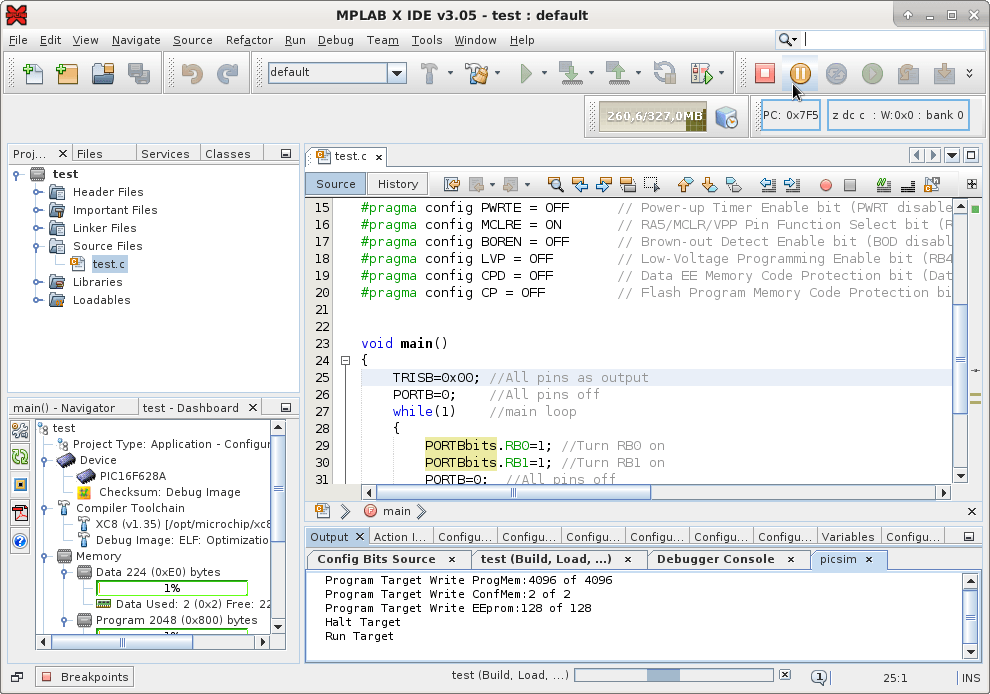Viewport: 990px width, 694px height.
Task: Click the Dashboard project properties wrench icon
Action: (x=20, y=430)
